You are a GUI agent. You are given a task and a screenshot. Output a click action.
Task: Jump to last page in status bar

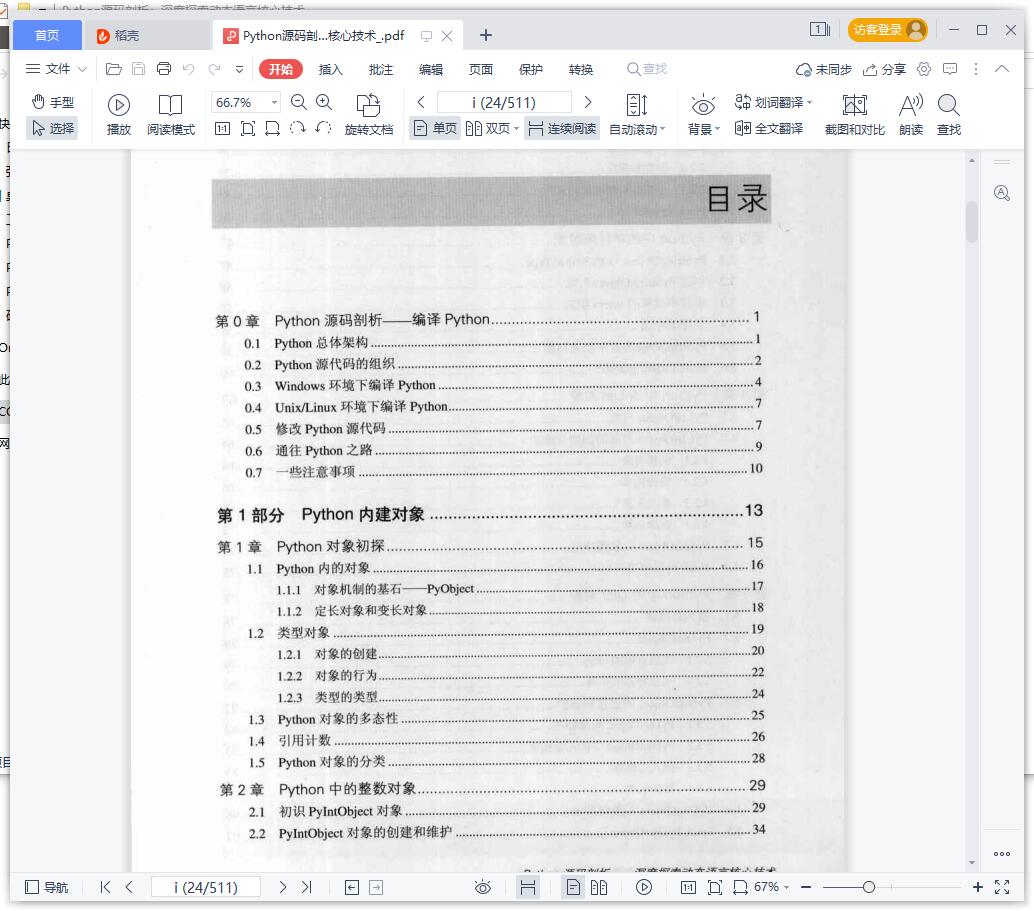pyautogui.click(x=307, y=887)
